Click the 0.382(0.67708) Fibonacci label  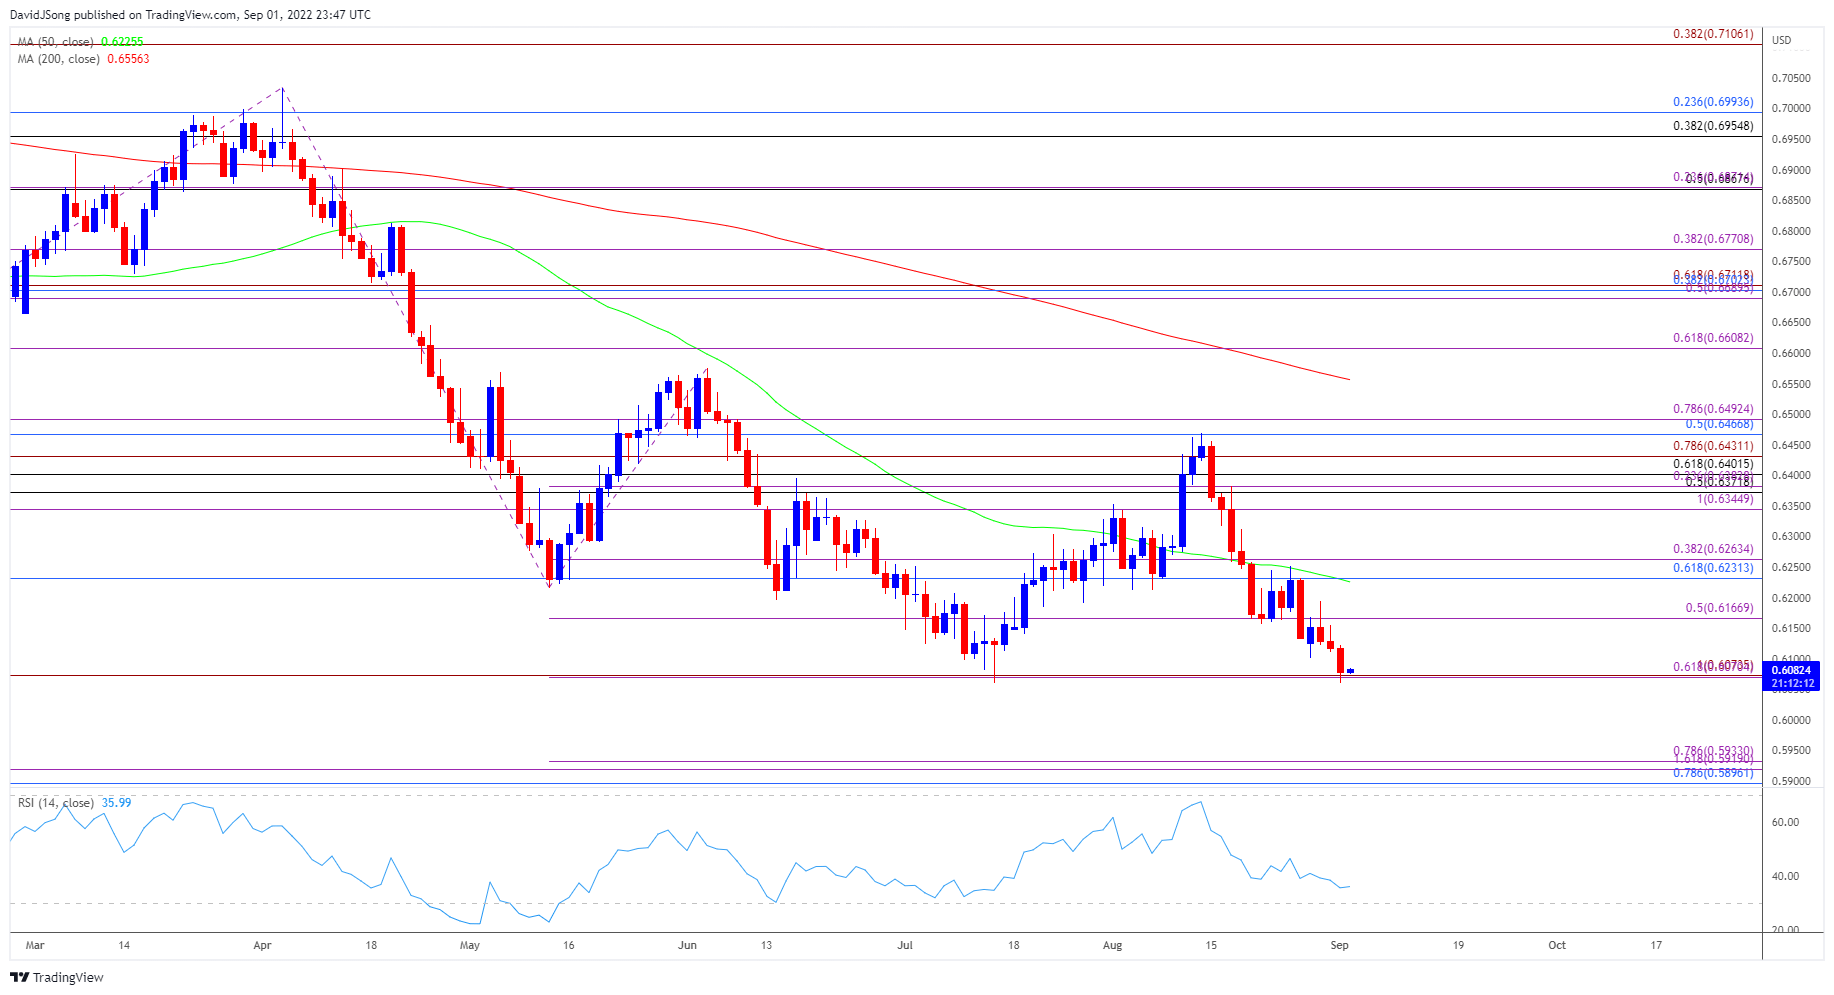point(1713,239)
